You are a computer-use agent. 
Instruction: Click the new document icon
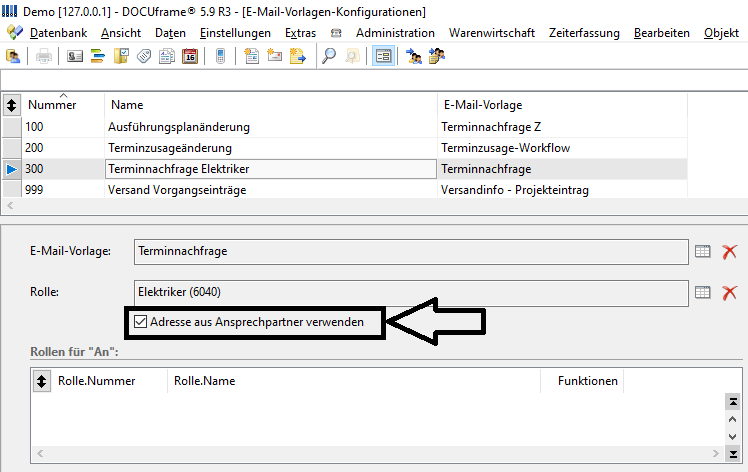(x=251, y=56)
